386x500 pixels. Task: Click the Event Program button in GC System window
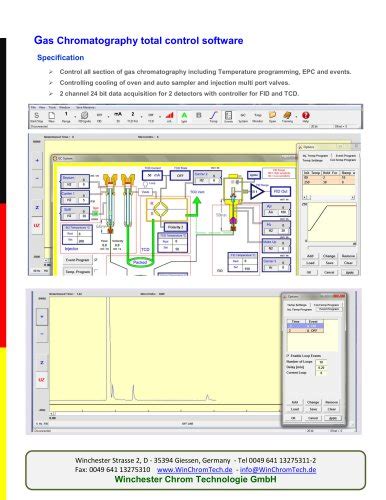point(77,260)
